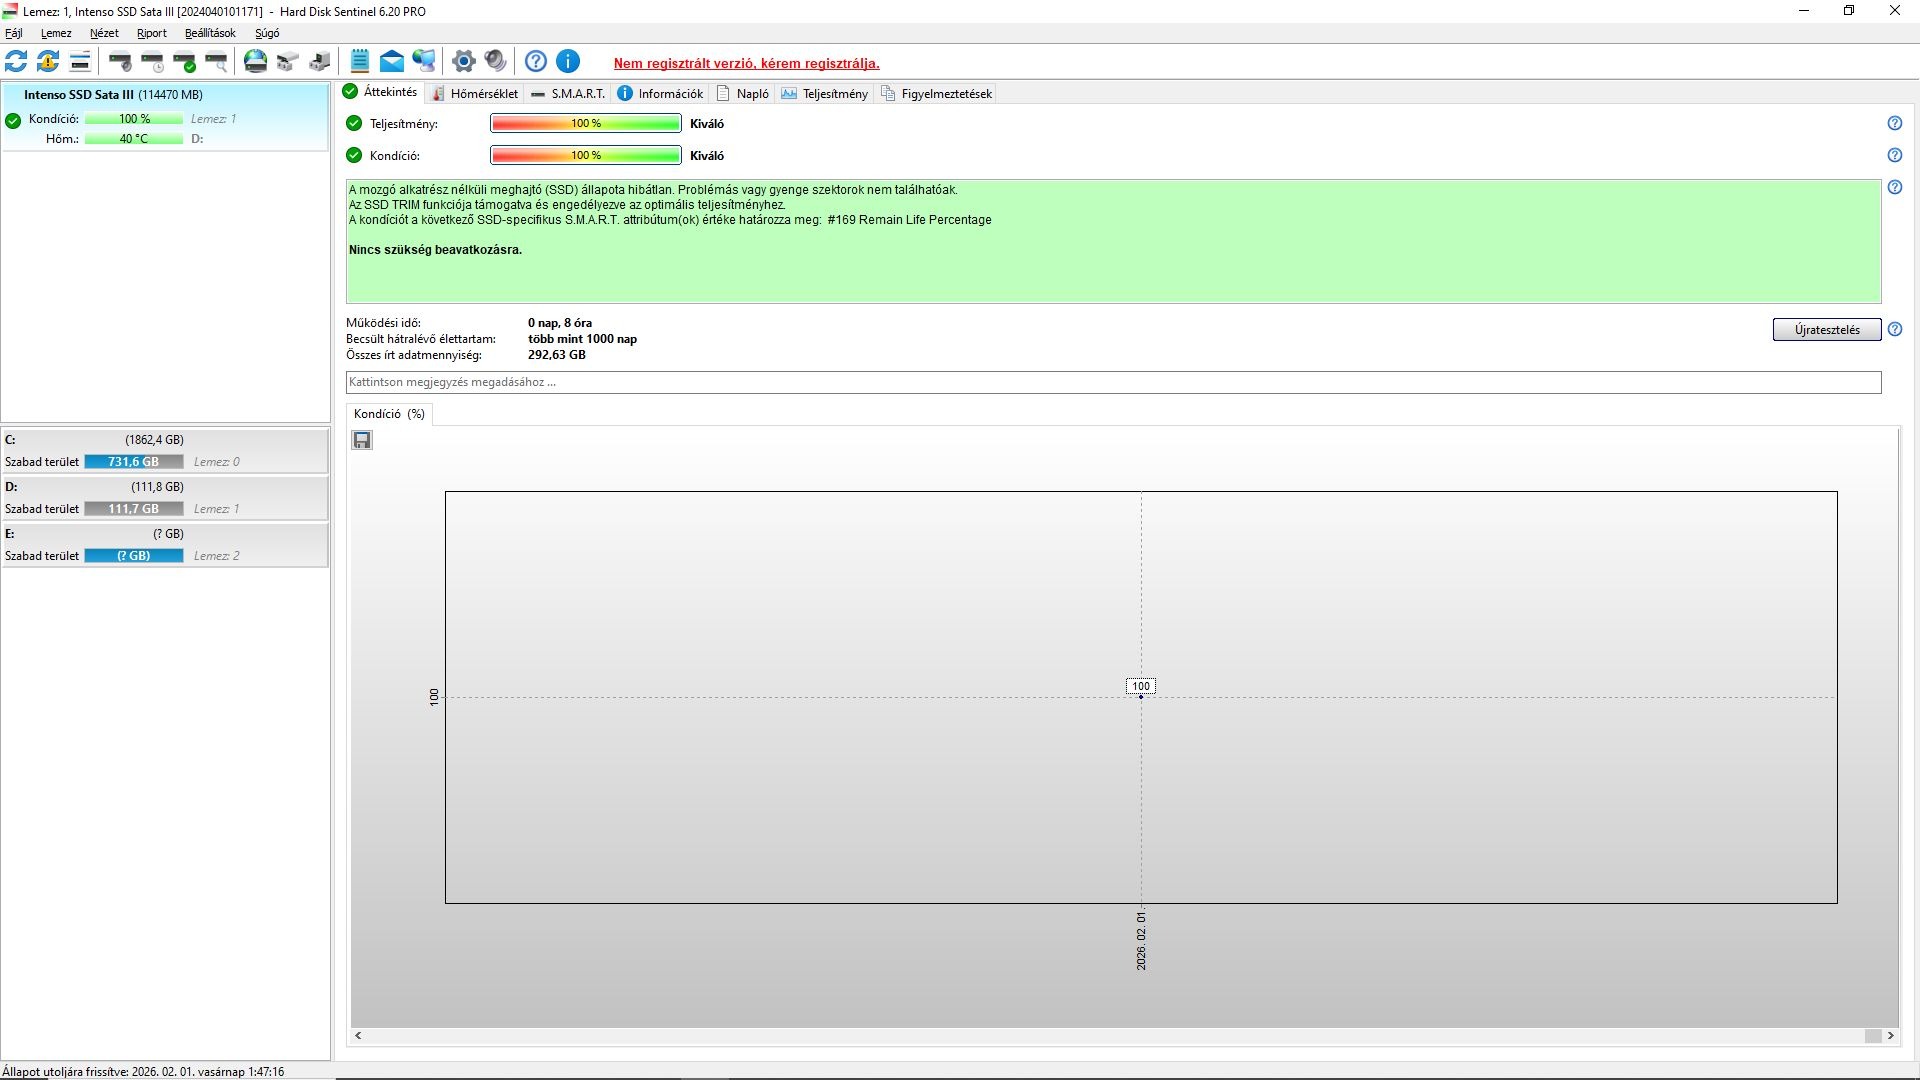Click the Kondíció 100% health bar
1920x1080 pixels.
[586, 156]
